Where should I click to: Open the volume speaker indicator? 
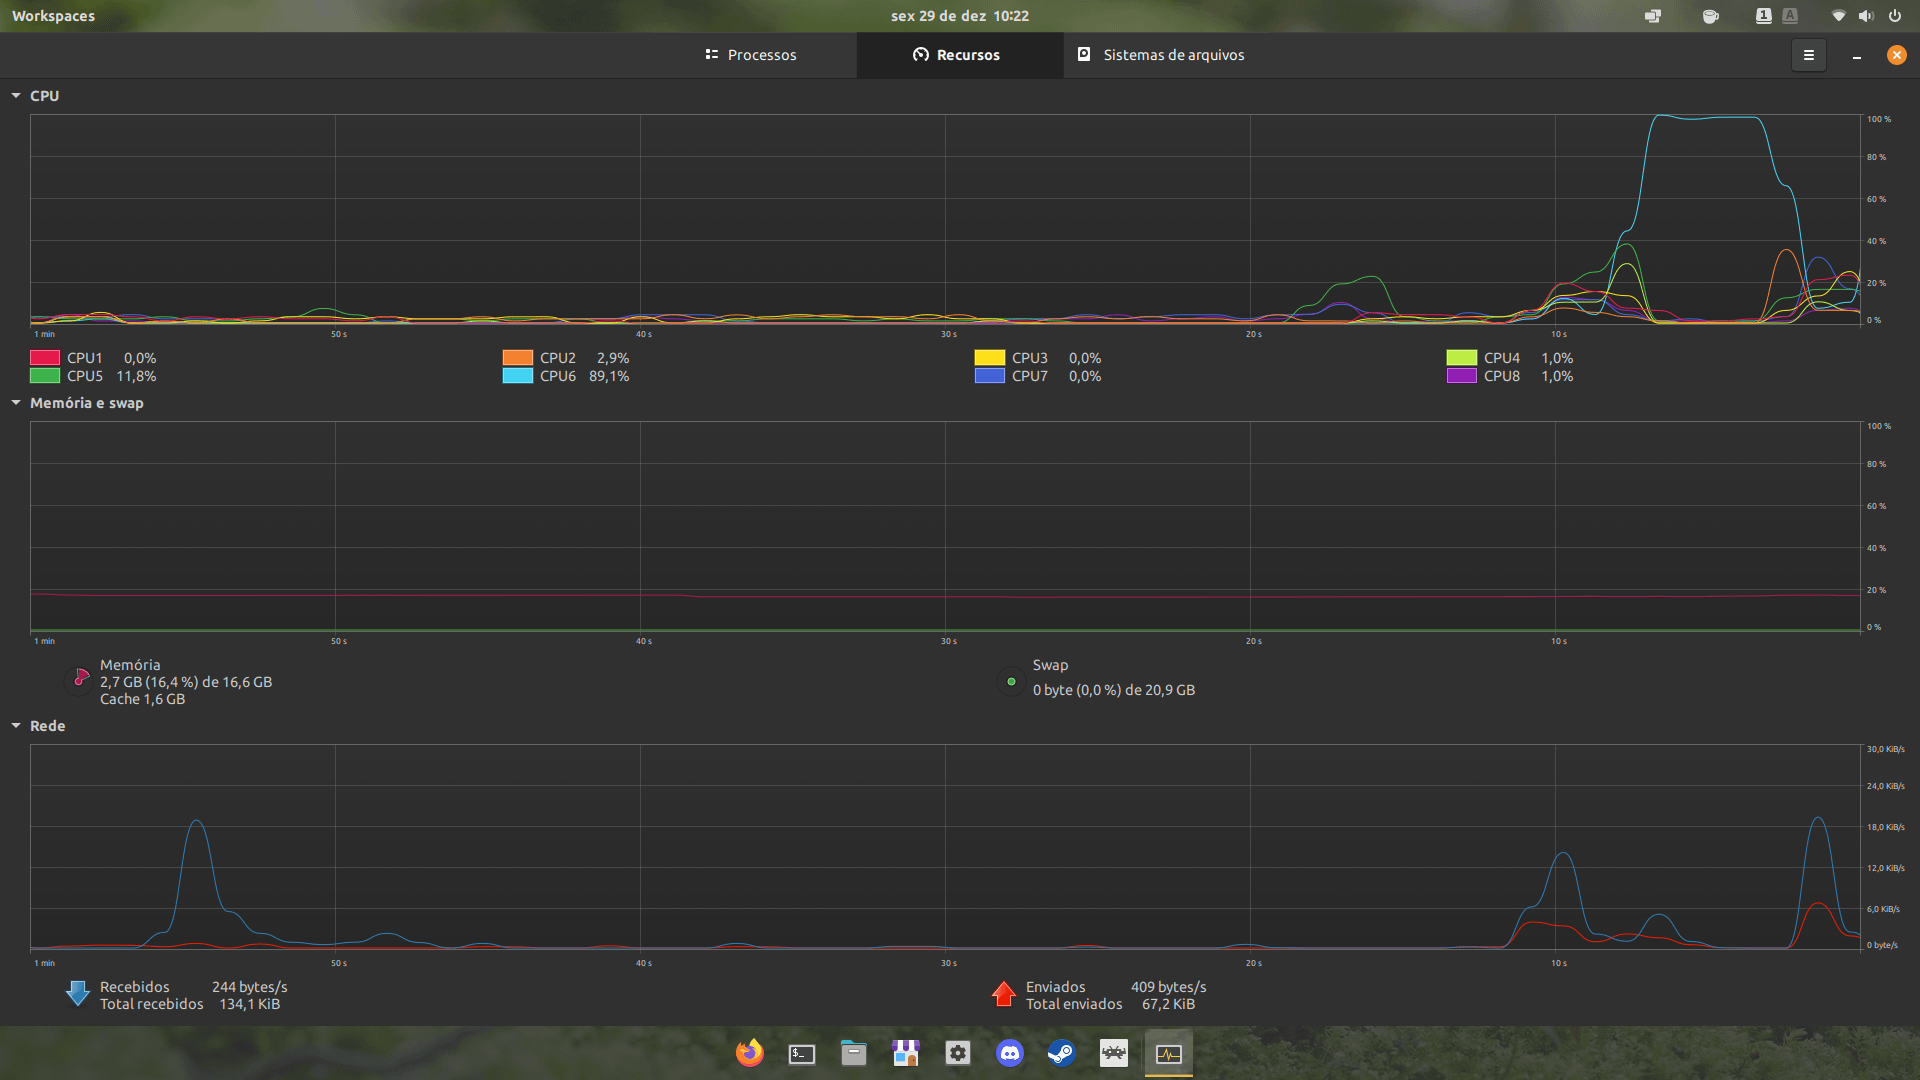[1865, 16]
